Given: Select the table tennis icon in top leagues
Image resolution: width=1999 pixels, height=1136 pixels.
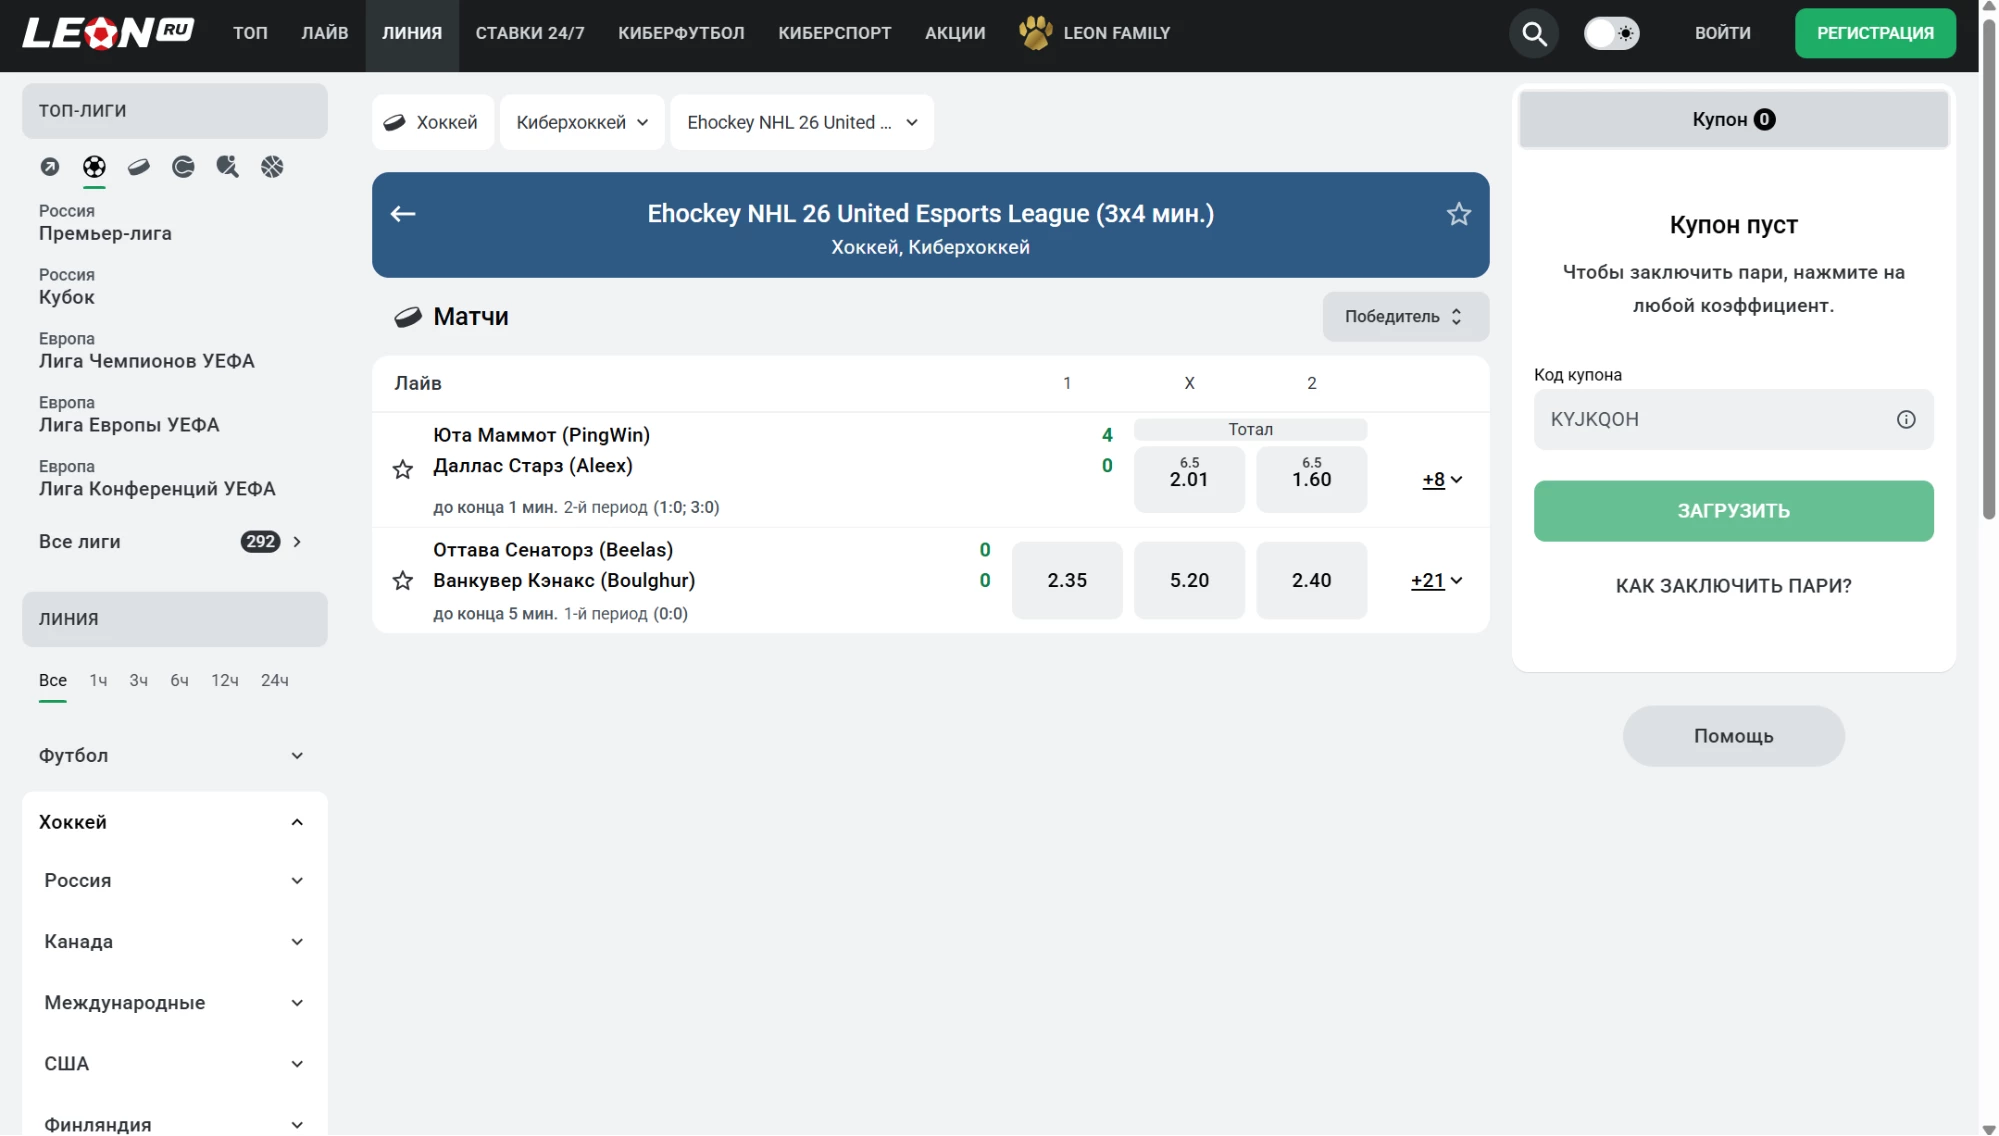Looking at the screenshot, I should point(228,167).
